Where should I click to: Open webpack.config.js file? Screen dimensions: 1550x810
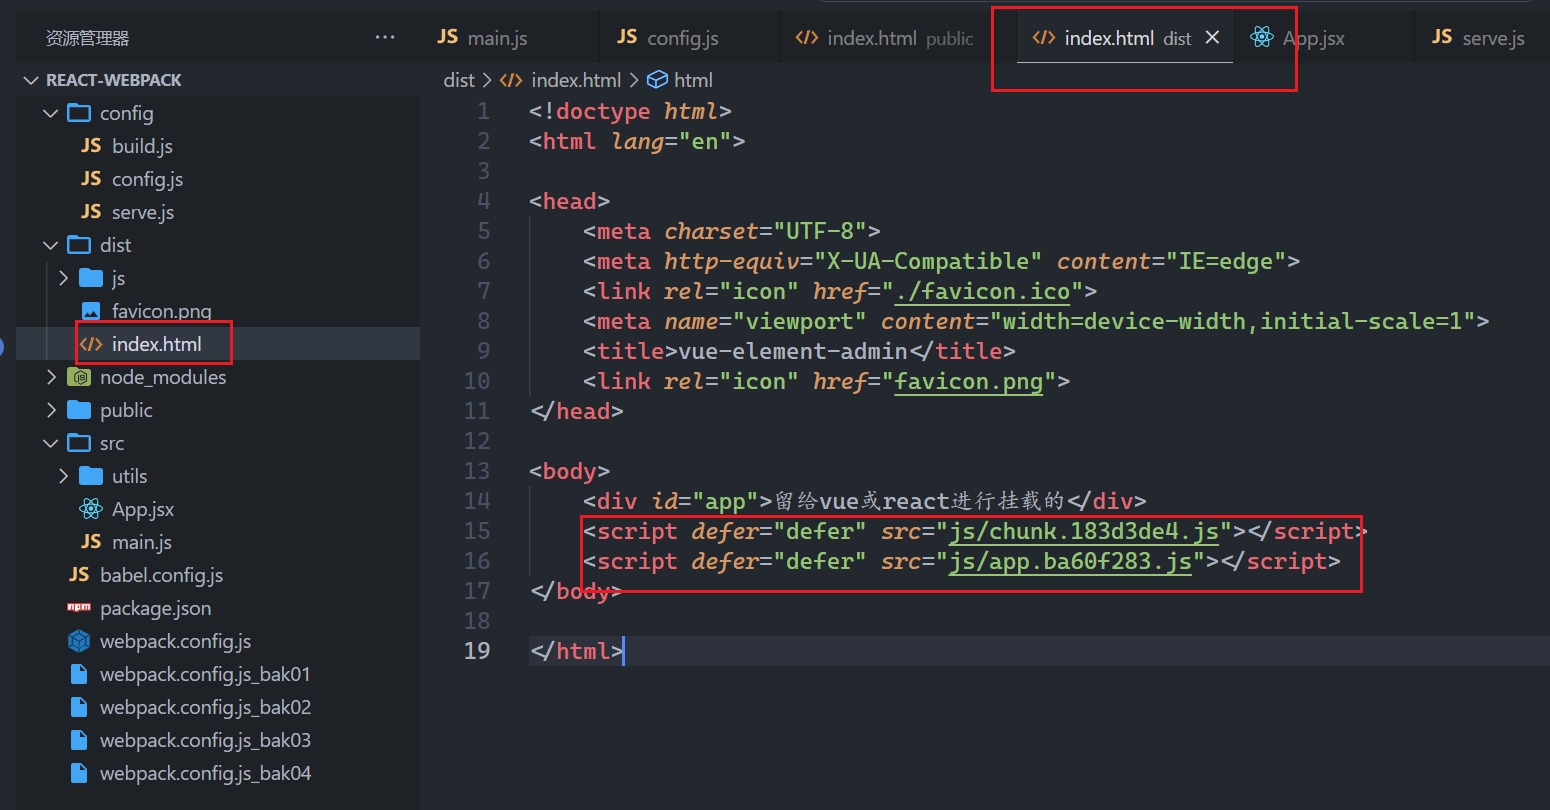point(175,641)
